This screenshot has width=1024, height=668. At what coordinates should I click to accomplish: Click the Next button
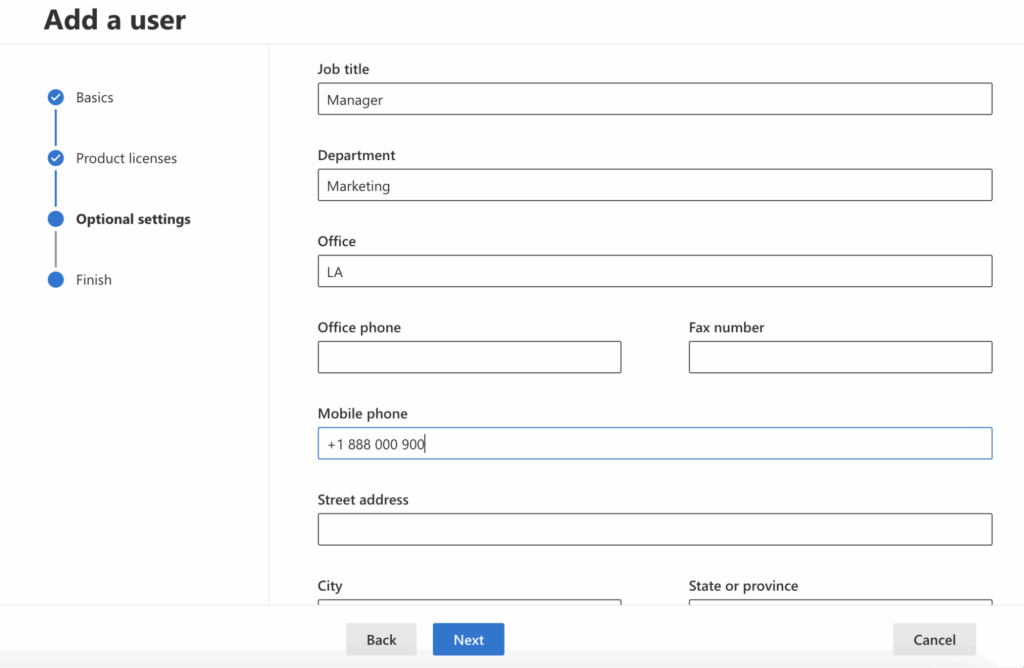(x=468, y=639)
